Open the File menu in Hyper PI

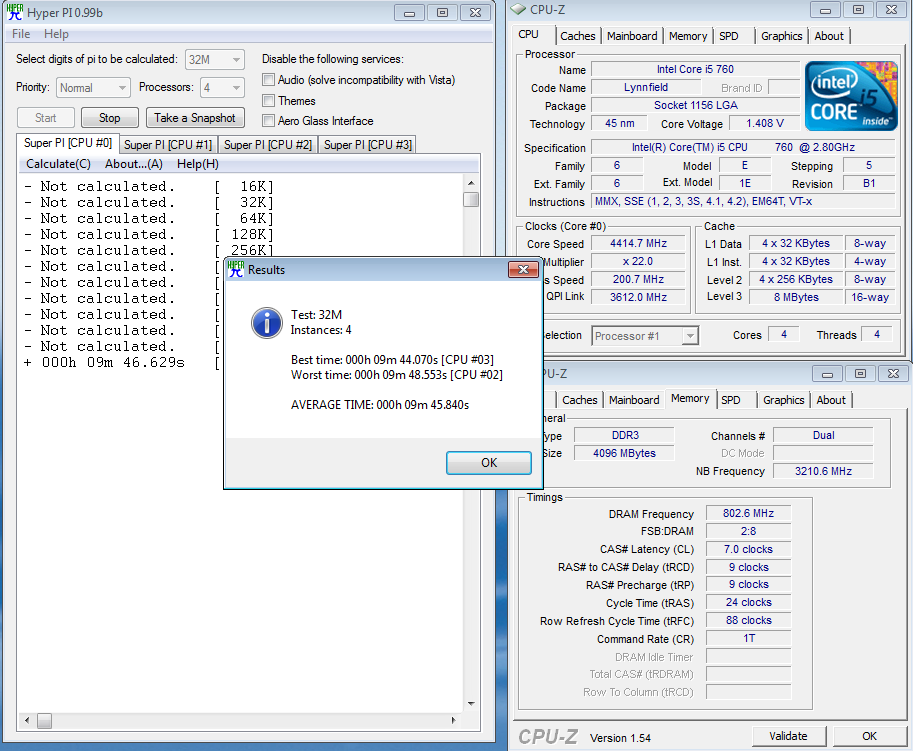coord(21,34)
